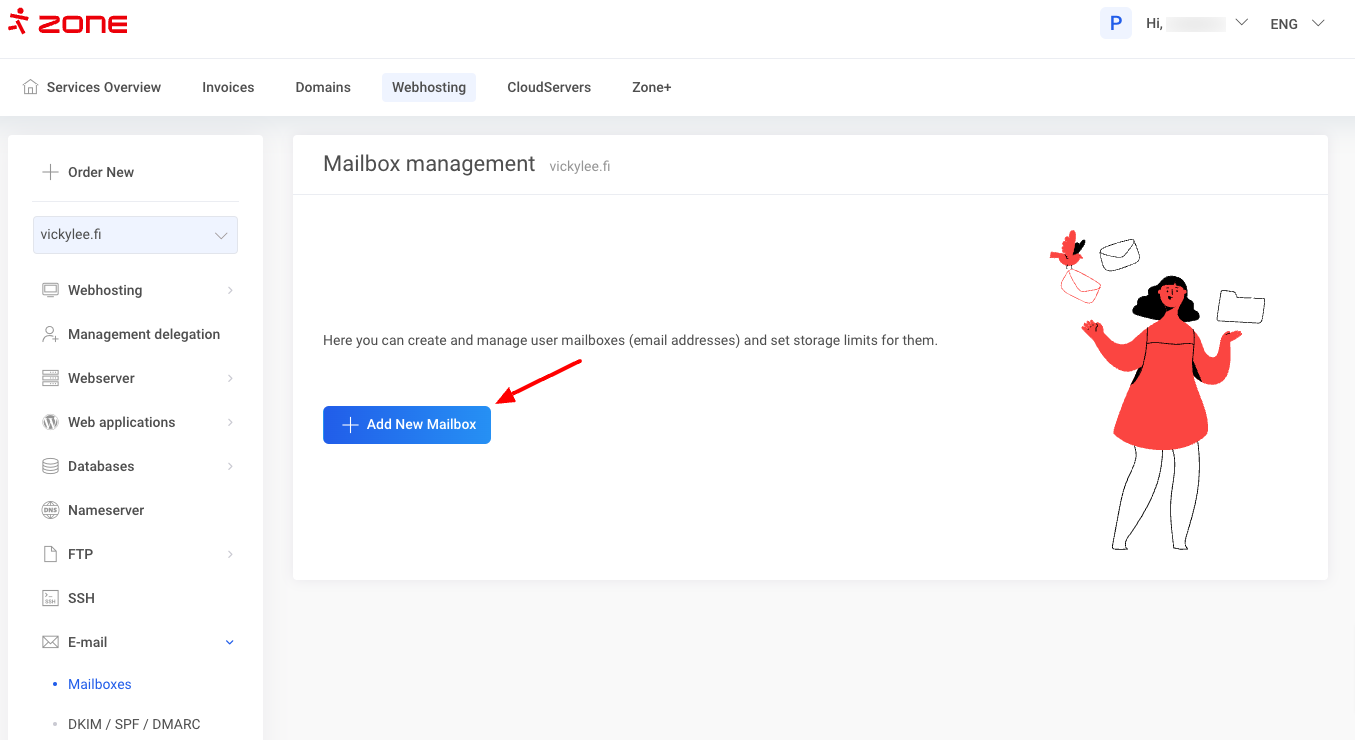The height and width of the screenshot is (740, 1355).
Task: Go to the Invoices tab
Action: tap(228, 87)
